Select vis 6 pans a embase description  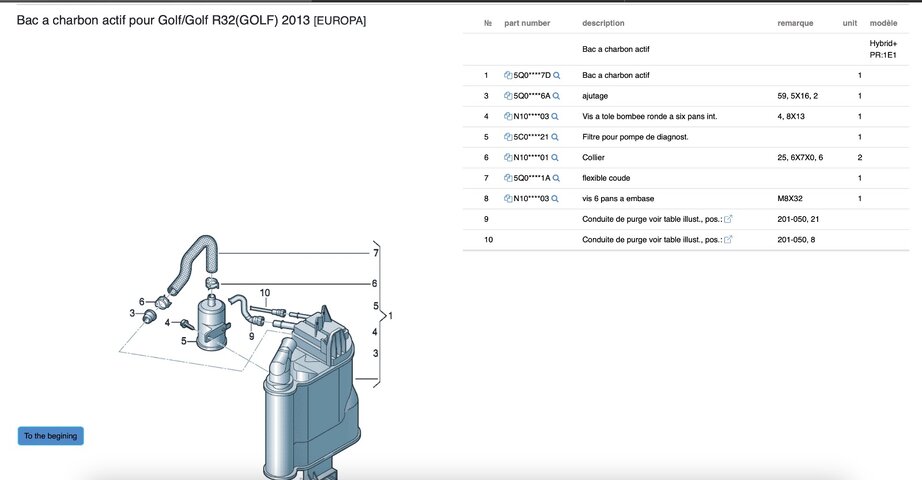[x=618, y=199]
